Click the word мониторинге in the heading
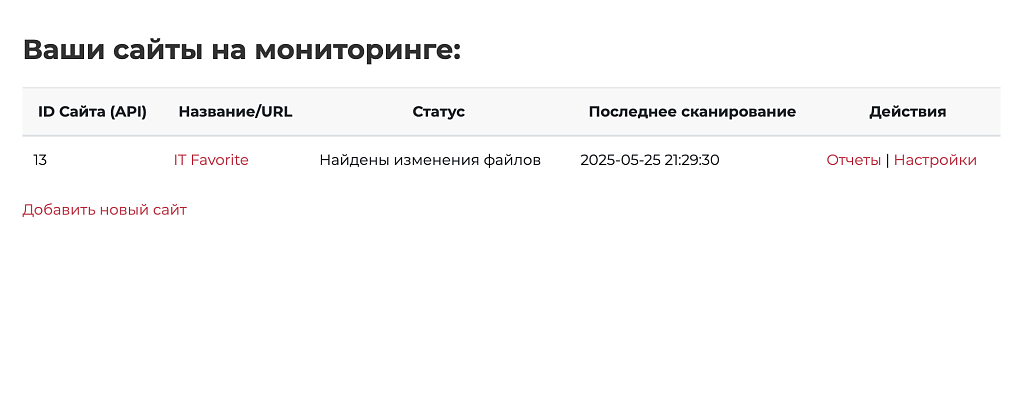1024x407 pixels. (357, 50)
